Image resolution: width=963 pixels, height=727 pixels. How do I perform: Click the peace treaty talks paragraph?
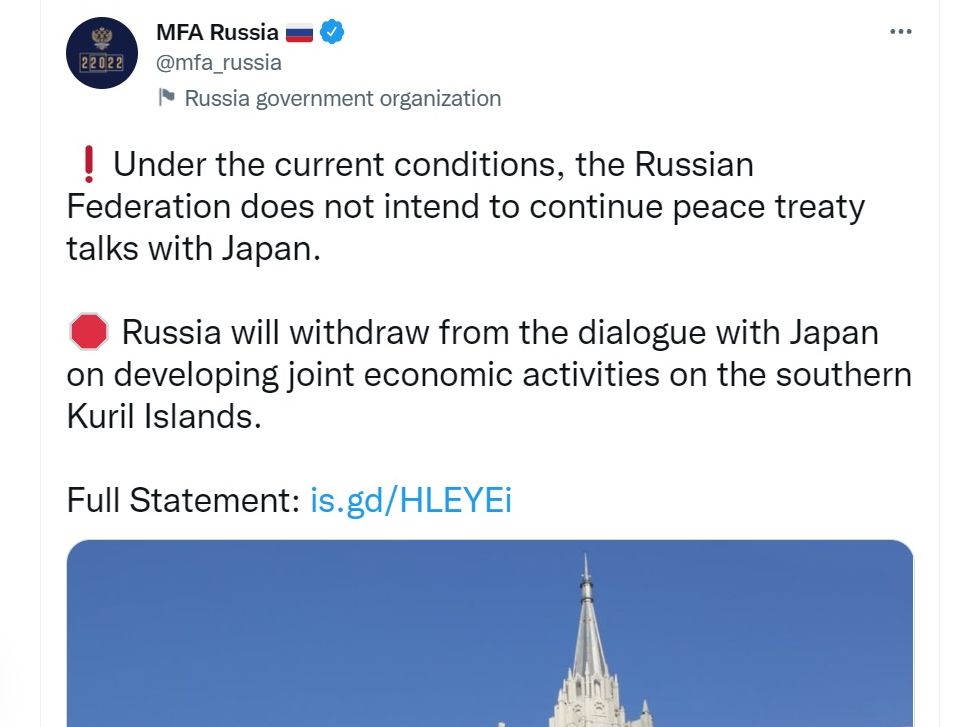(465, 206)
